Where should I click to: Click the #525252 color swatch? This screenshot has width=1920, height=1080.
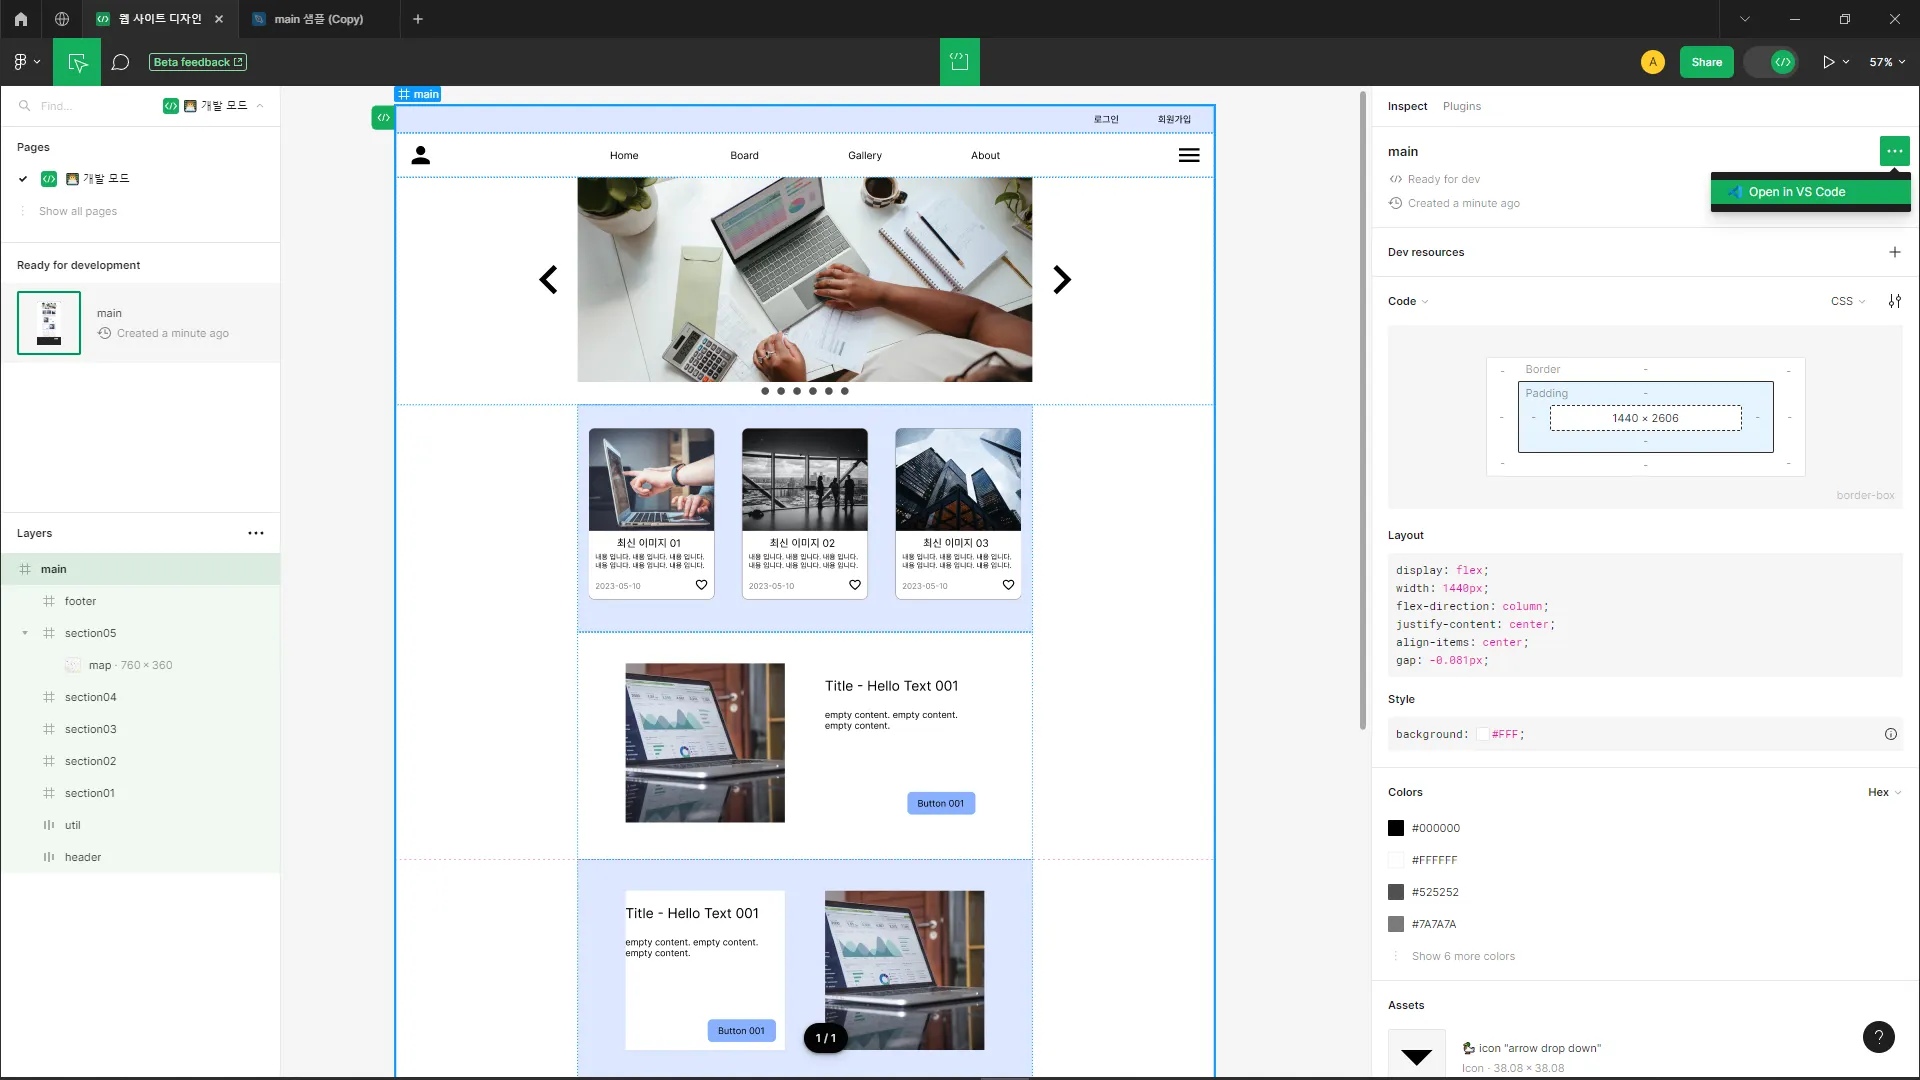(x=1396, y=892)
